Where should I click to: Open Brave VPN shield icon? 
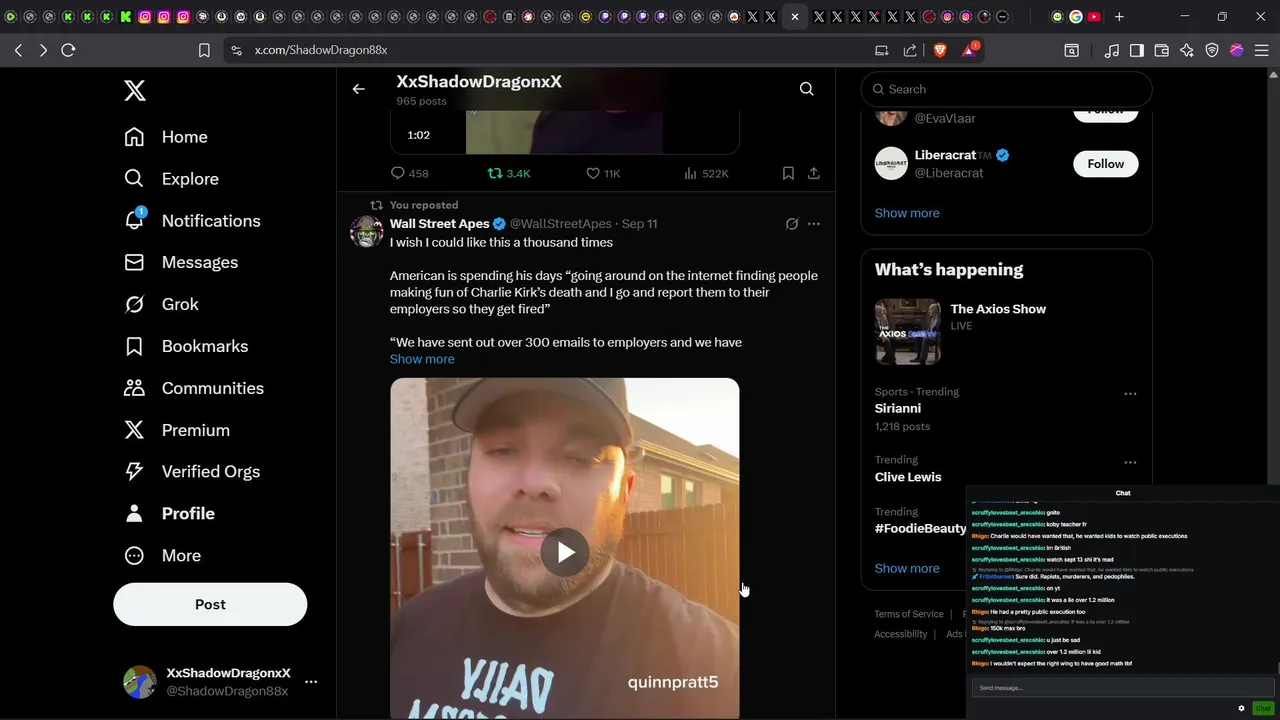(1212, 50)
